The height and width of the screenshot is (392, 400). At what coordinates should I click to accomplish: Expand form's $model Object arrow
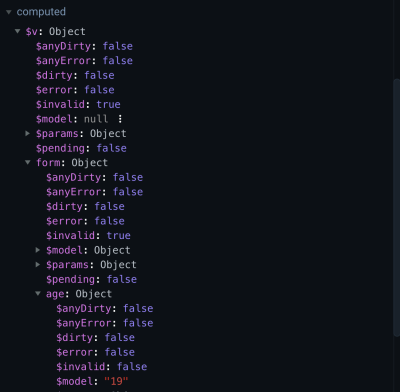pos(38,250)
